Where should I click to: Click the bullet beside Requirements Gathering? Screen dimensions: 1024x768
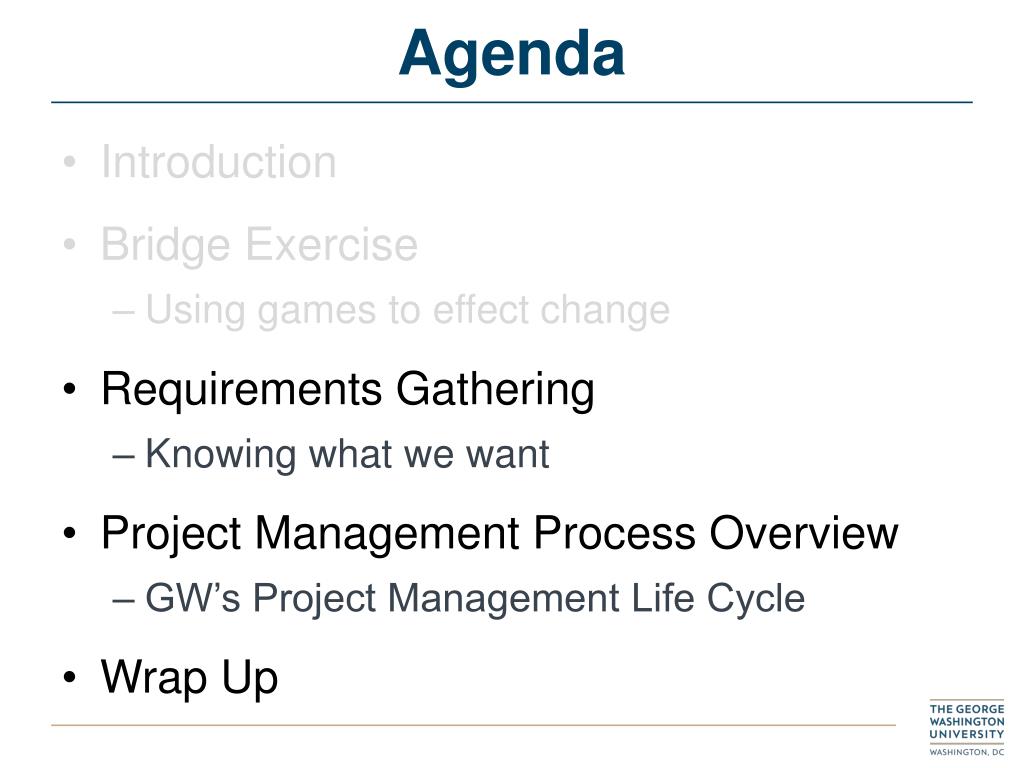(x=70, y=390)
